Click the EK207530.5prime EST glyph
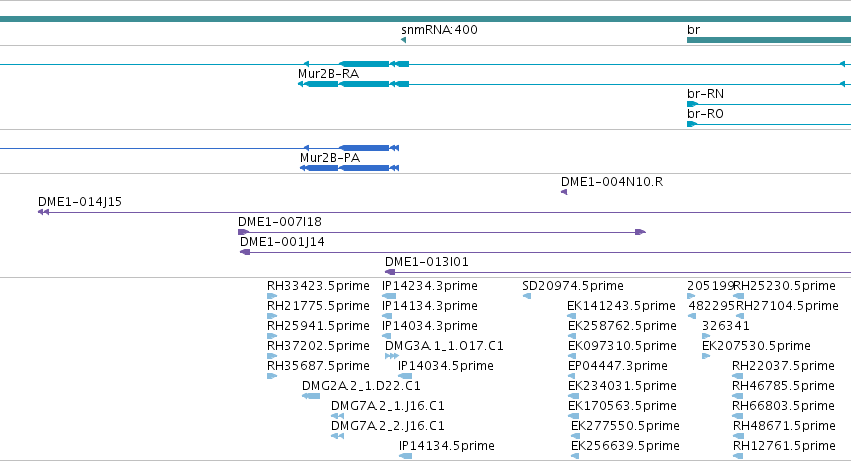This screenshot has height=461, width=851. click(706, 356)
